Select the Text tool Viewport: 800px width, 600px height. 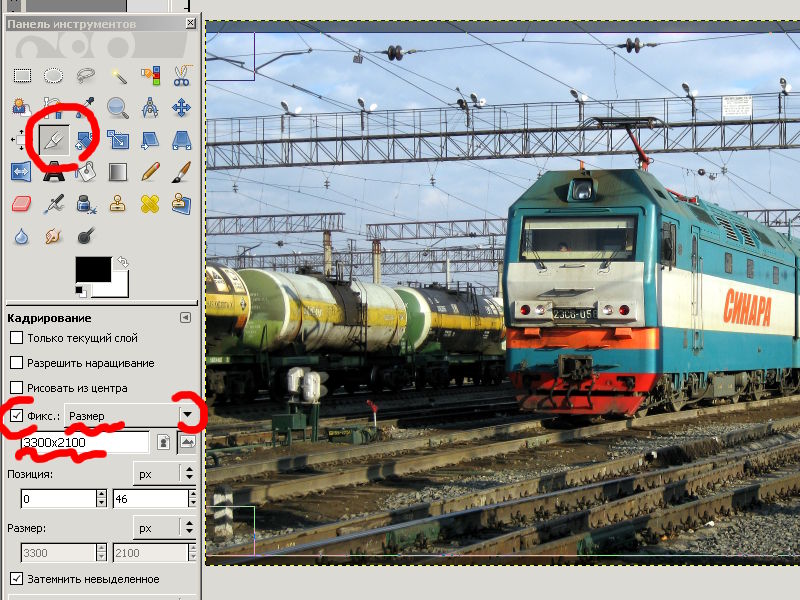point(54,172)
